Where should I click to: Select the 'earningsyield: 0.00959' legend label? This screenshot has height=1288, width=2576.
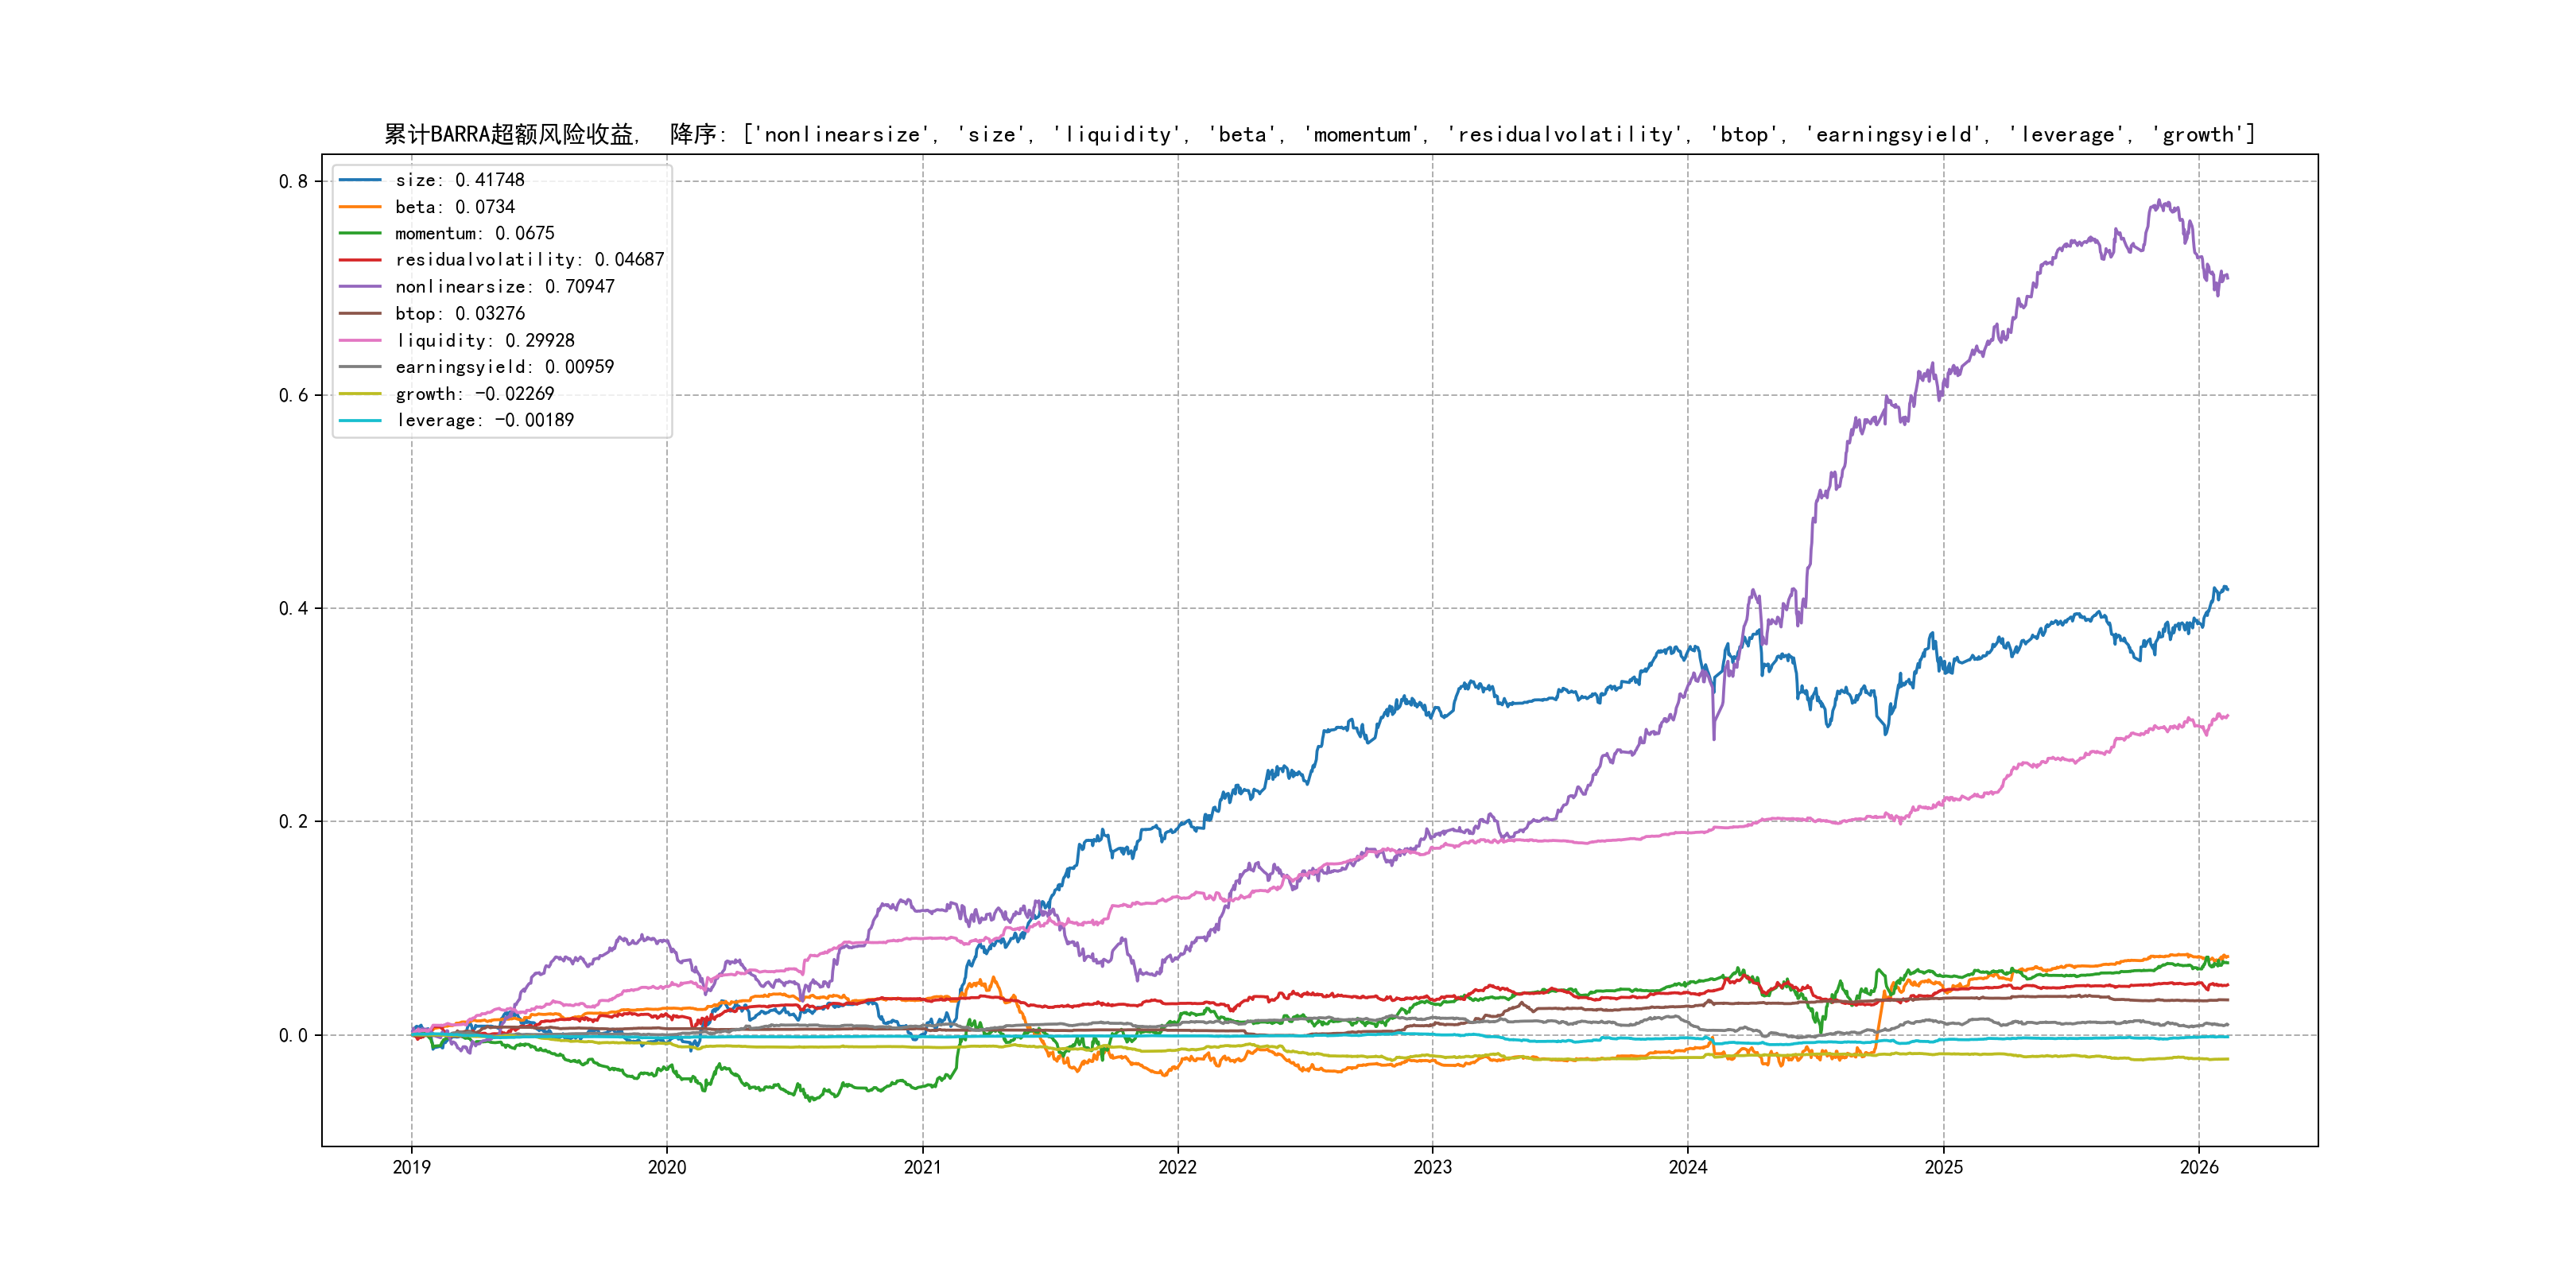[x=504, y=367]
